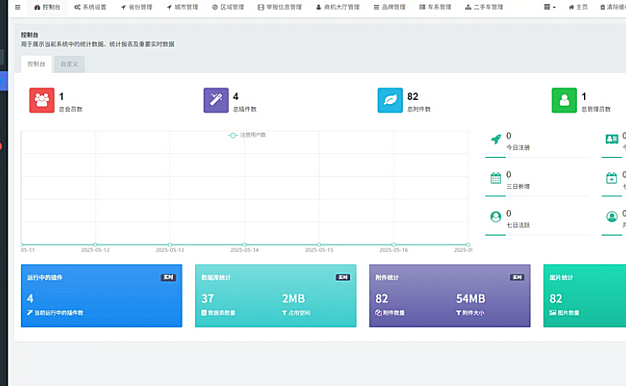Click the 三日新增 label

518,186
